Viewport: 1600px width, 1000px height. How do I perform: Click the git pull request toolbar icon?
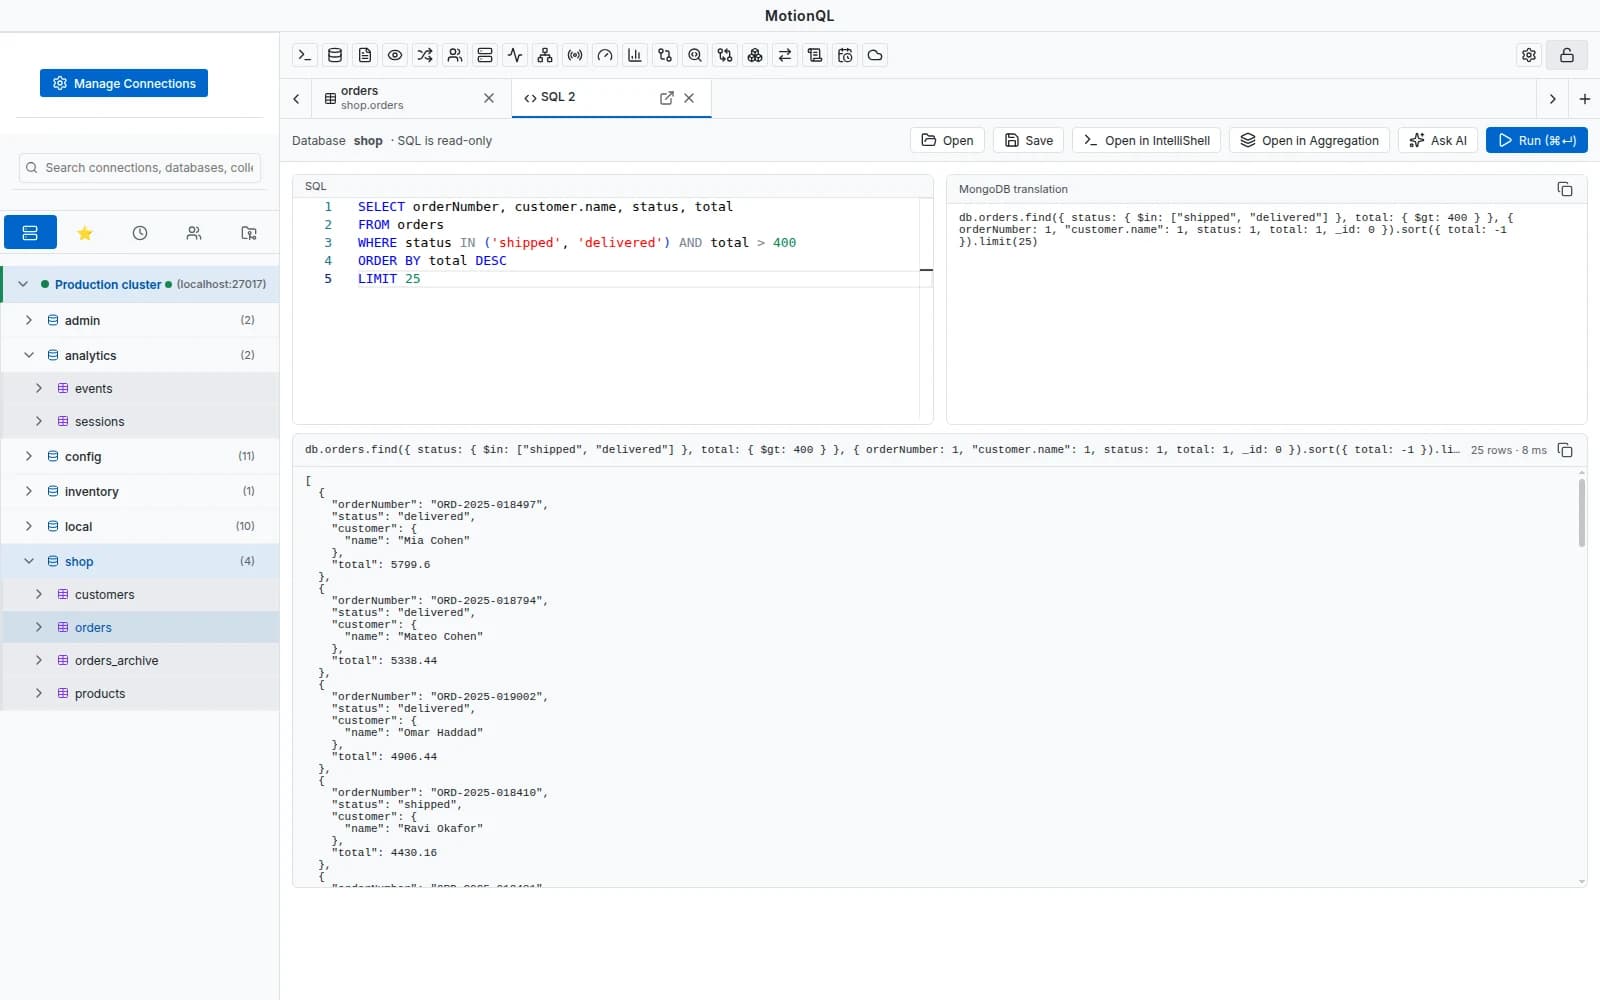(665, 55)
